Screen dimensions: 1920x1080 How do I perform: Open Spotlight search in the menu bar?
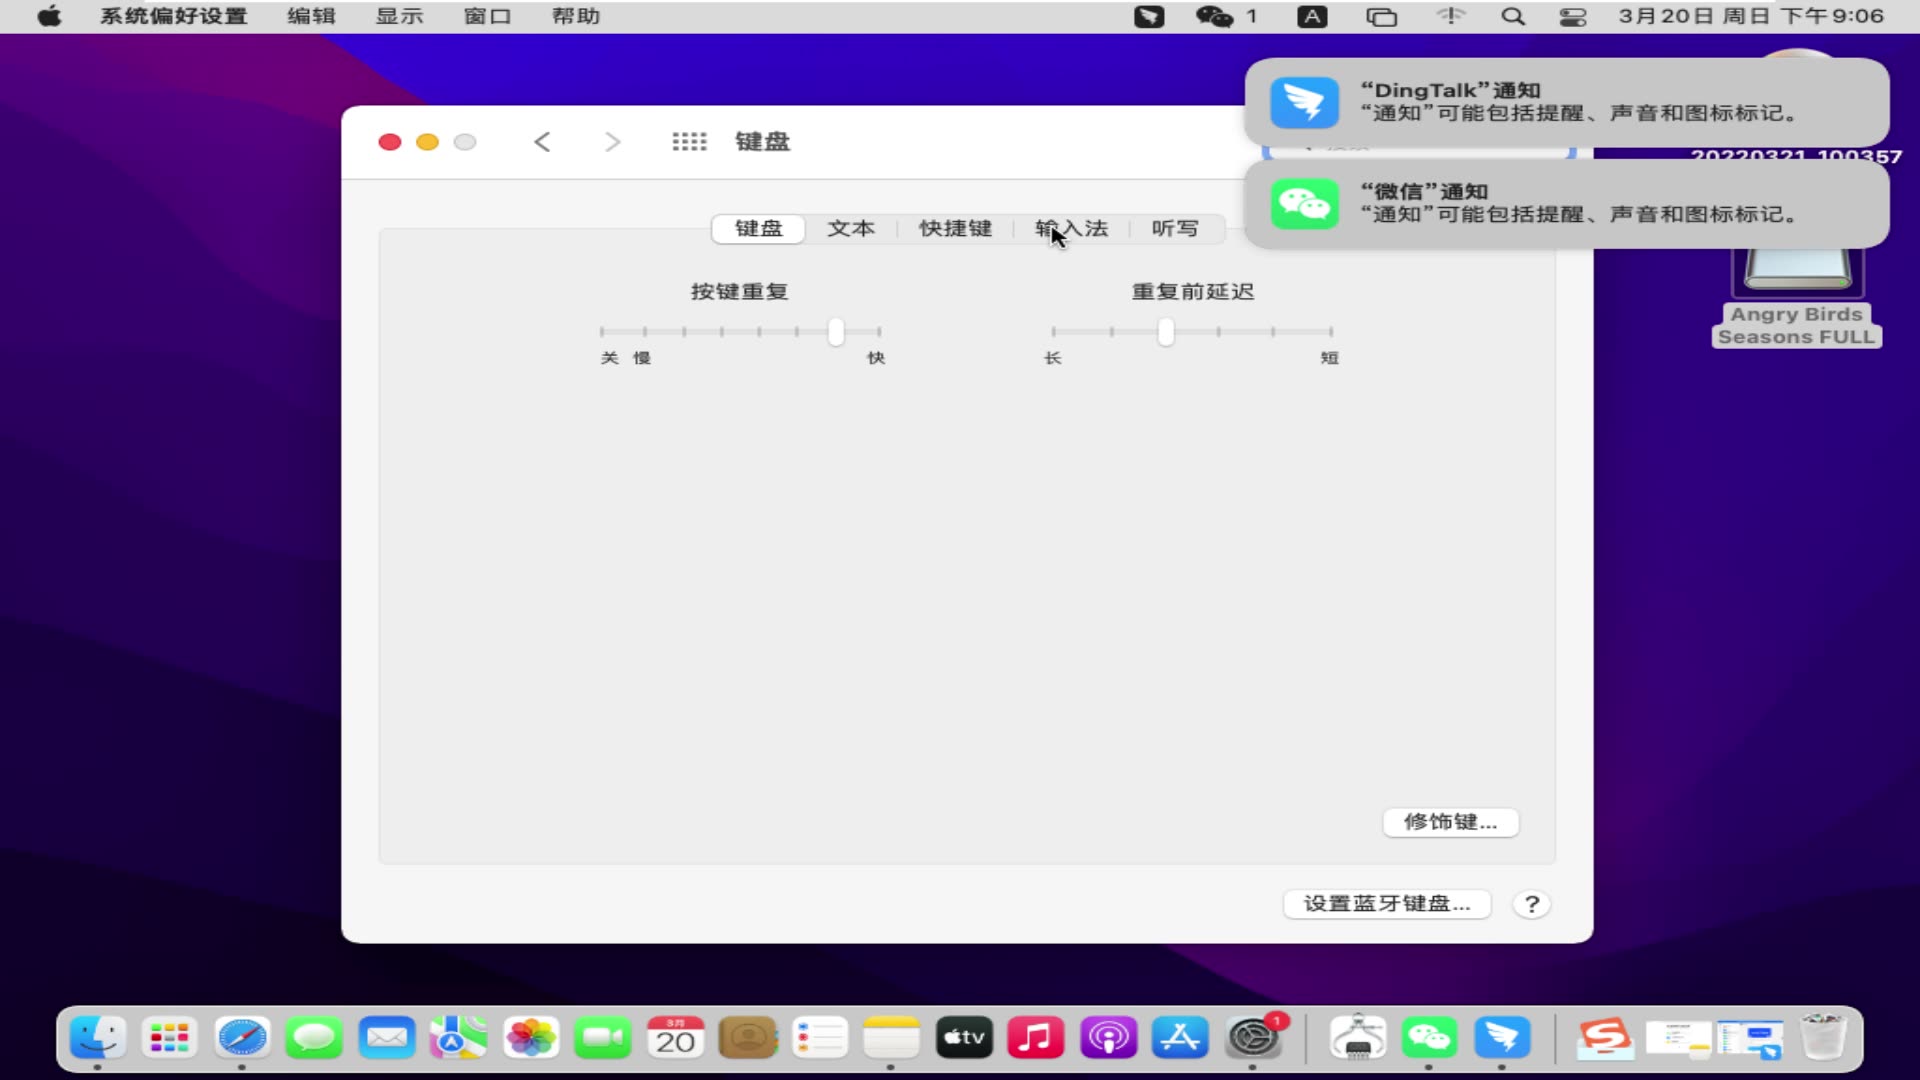click(1513, 16)
